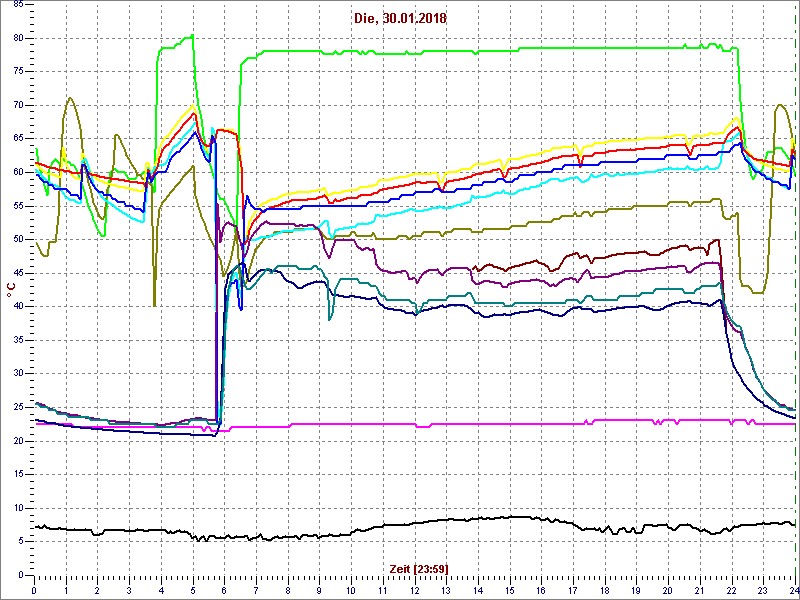
Task: Click the y-axis value 85
Action: [18, 5]
